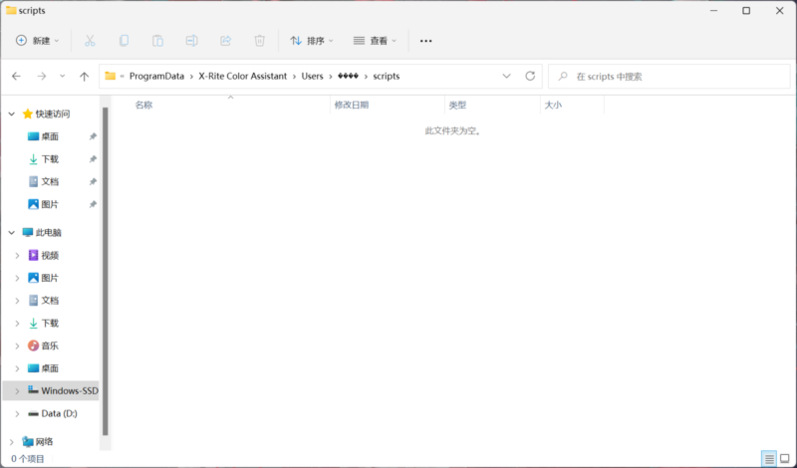Refresh the current folder view
Image resolution: width=797 pixels, height=468 pixels.
(531, 76)
